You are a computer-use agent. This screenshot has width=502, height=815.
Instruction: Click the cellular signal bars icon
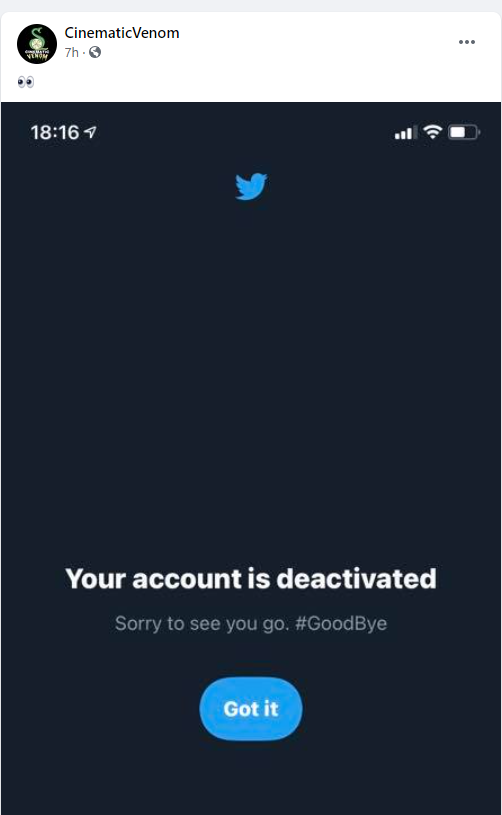405,133
